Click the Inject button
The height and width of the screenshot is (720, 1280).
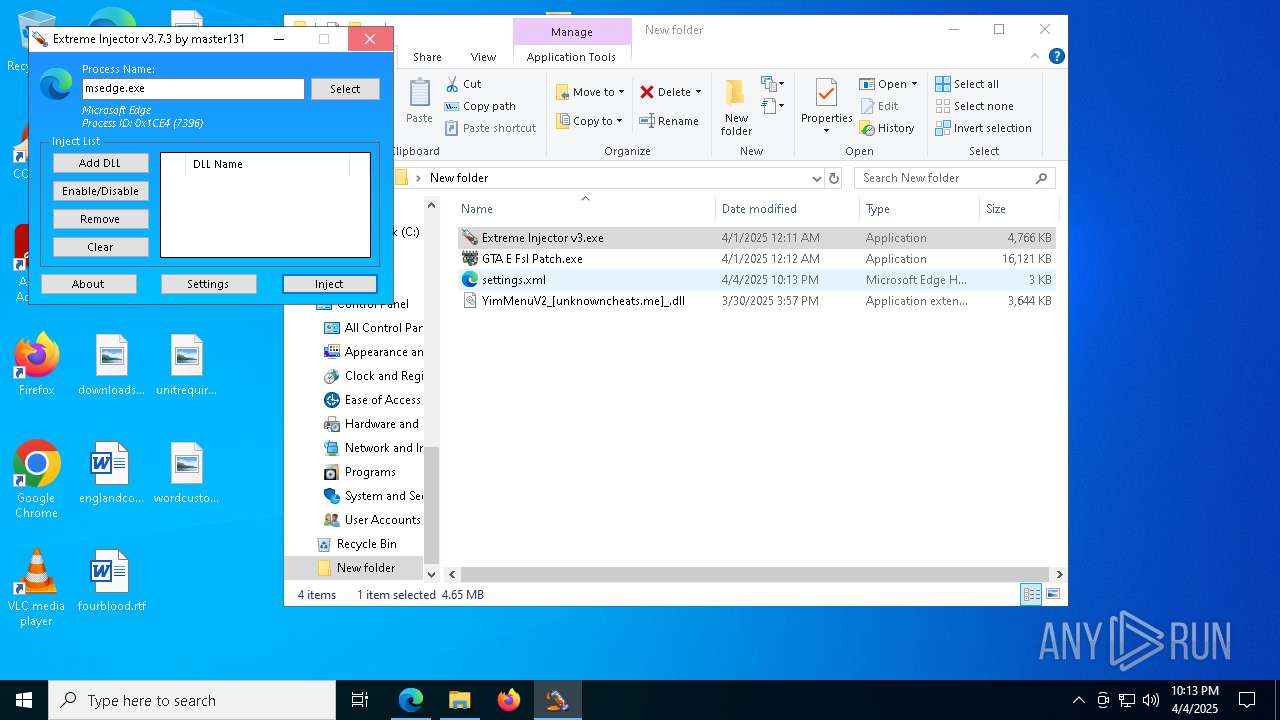(x=329, y=284)
